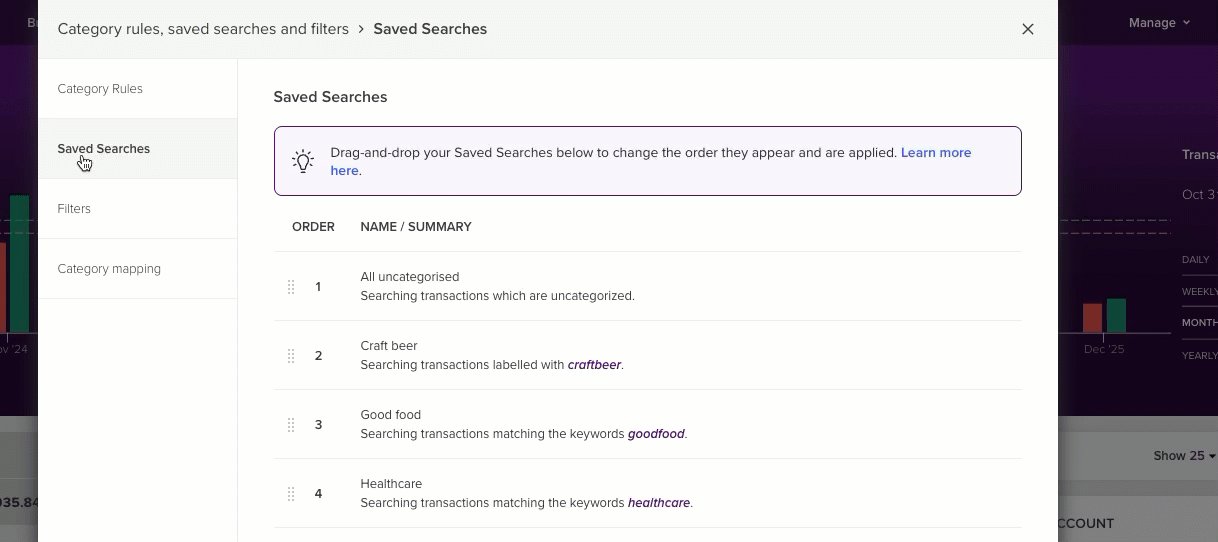Open the Filters section
This screenshot has width=1218, height=542.
tap(74, 209)
